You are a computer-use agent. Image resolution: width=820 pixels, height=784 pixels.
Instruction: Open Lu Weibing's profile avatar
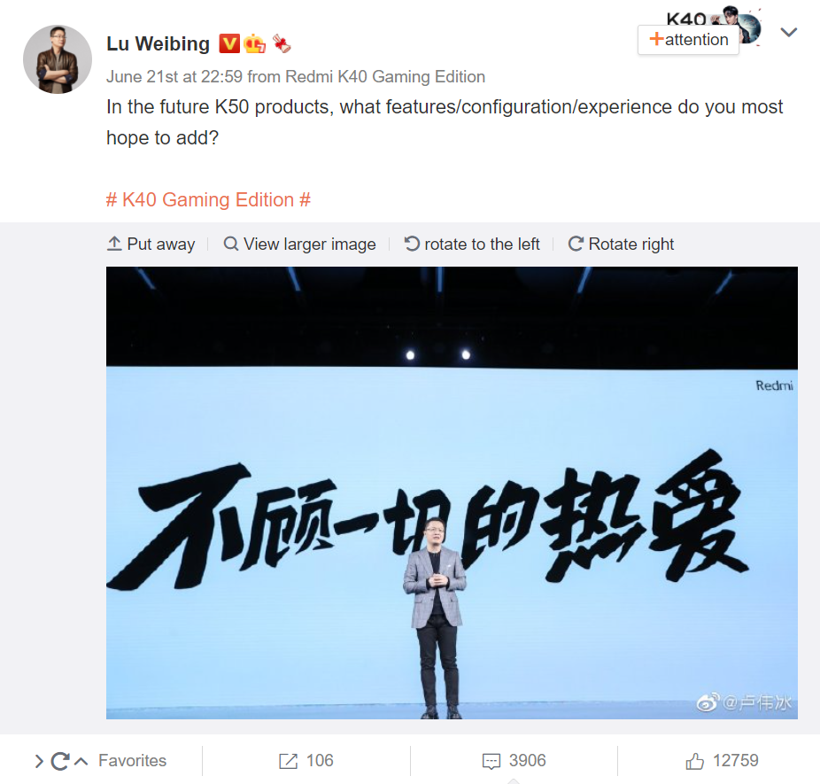point(58,59)
